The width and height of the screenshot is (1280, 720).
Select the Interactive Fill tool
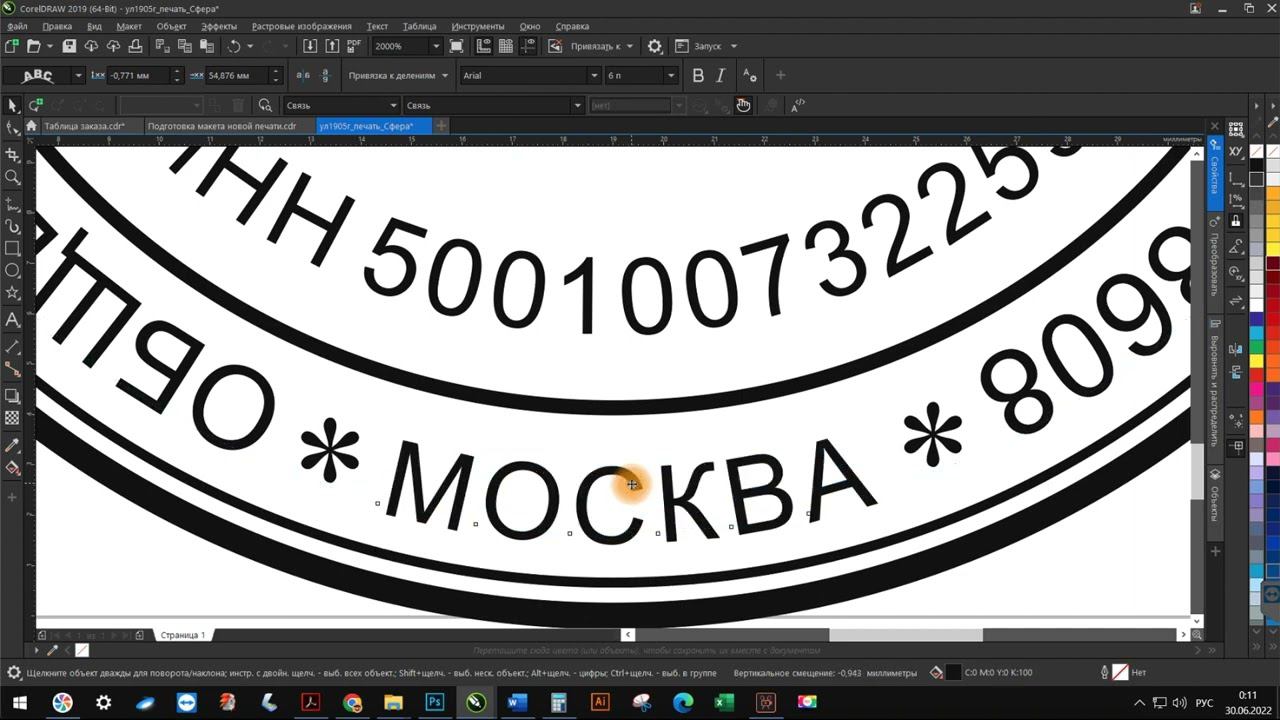pos(12,468)
